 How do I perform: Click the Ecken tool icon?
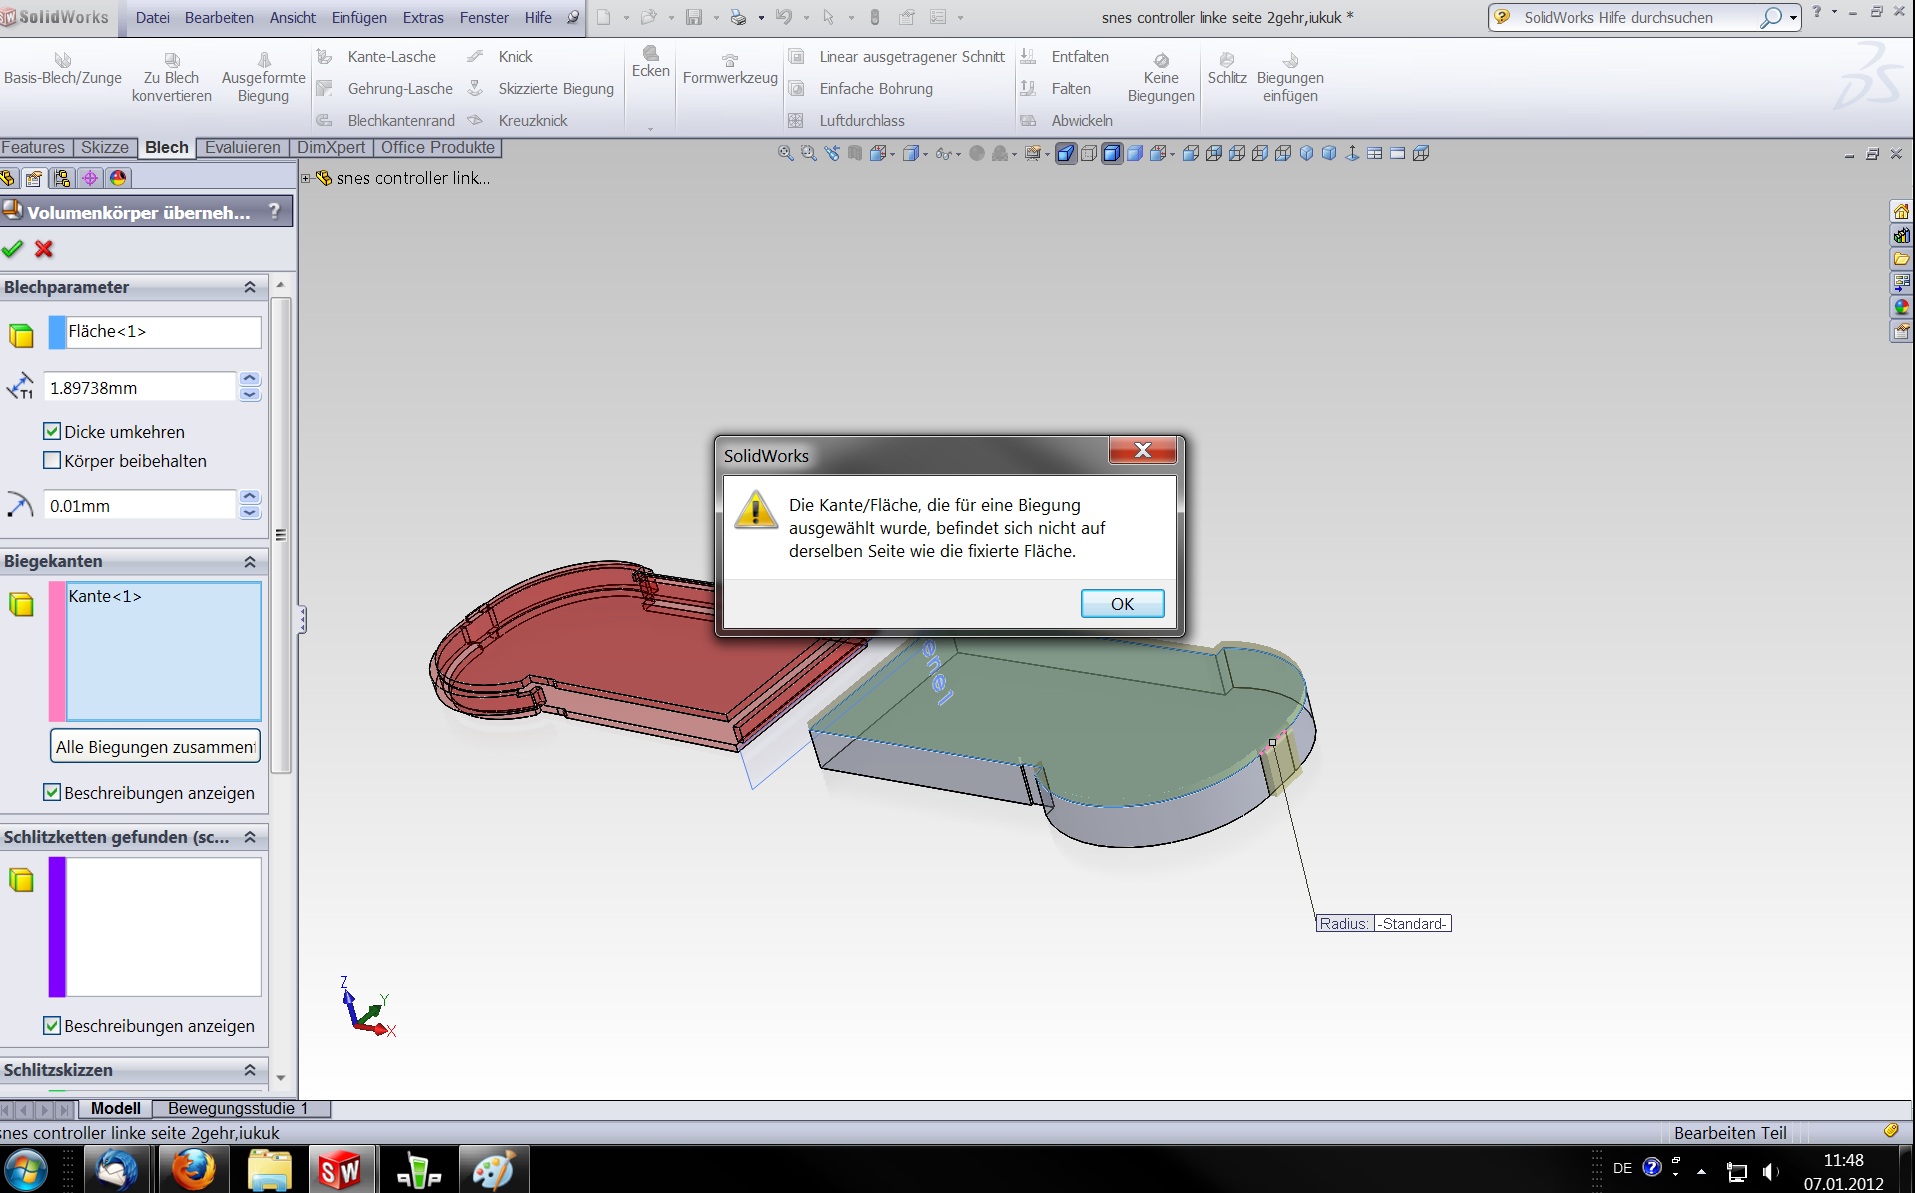[x=650, y=53]
